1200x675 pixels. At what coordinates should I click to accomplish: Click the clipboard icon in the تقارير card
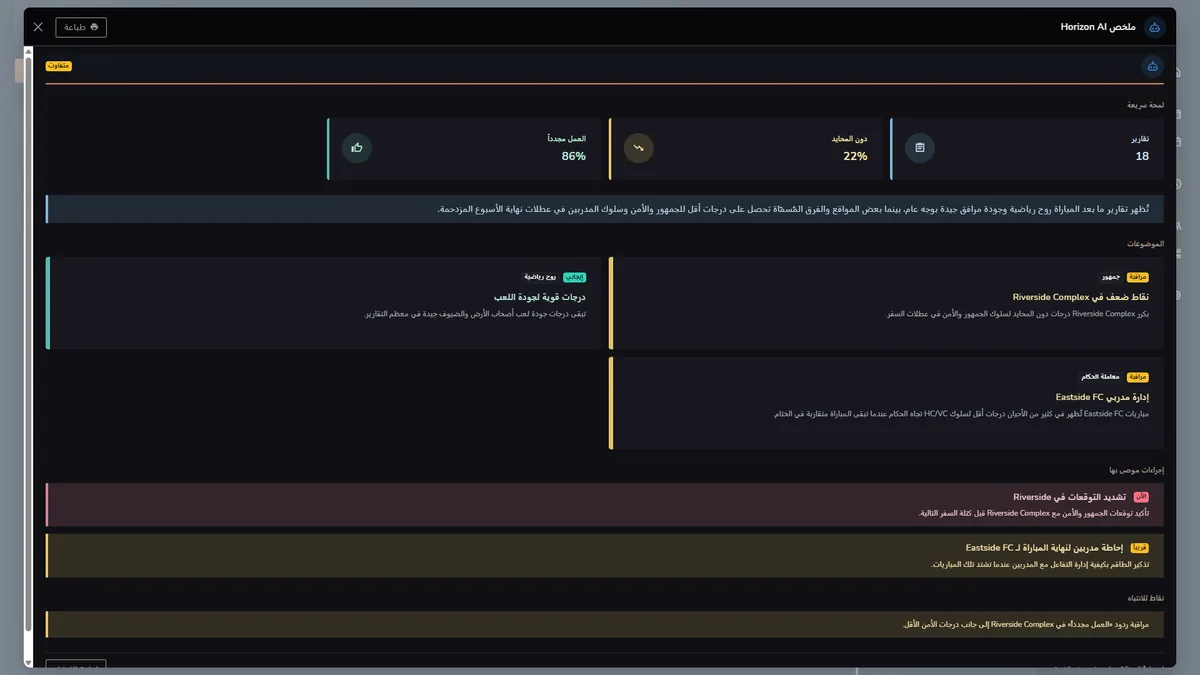[x=920, y=148]
